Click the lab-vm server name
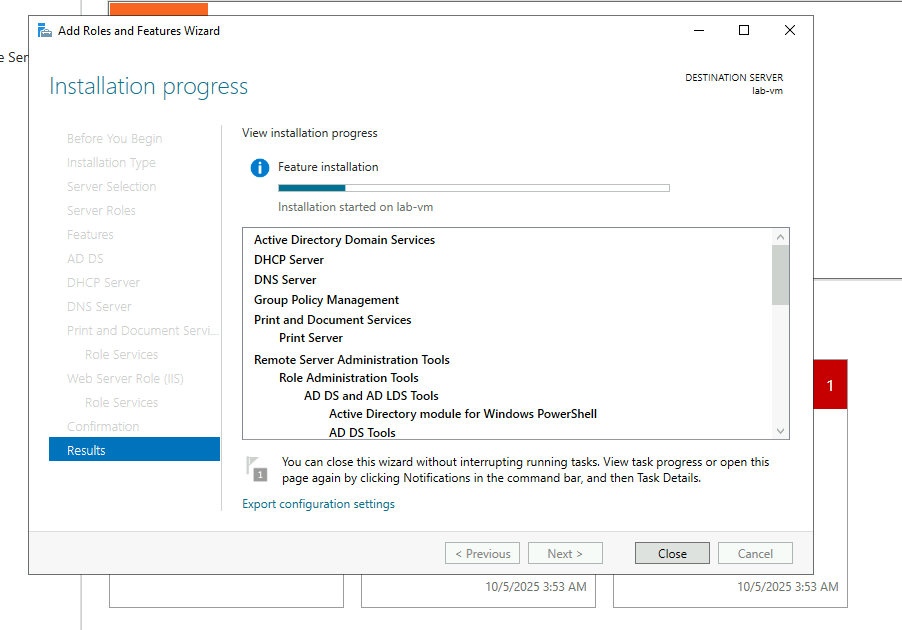The image size is (902, 630). [x=767, y=91]
